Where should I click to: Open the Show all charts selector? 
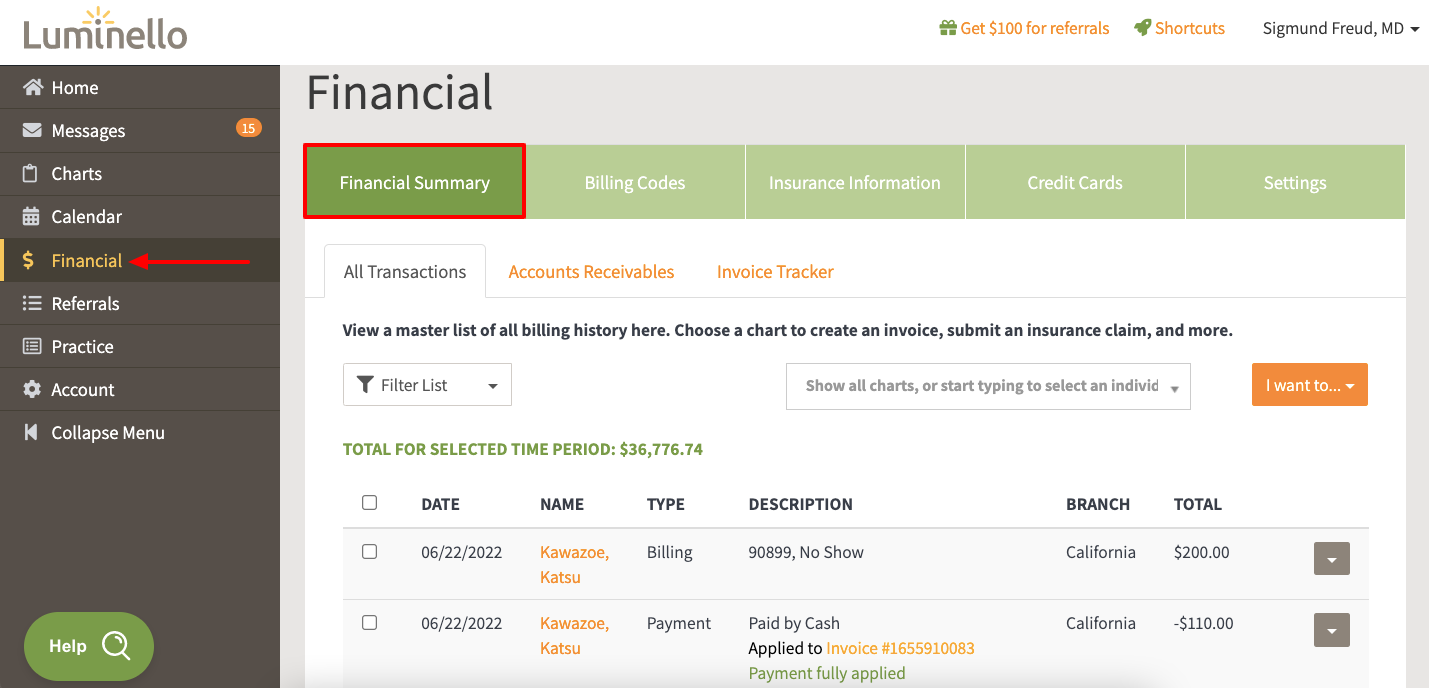[x=988, y=386]
